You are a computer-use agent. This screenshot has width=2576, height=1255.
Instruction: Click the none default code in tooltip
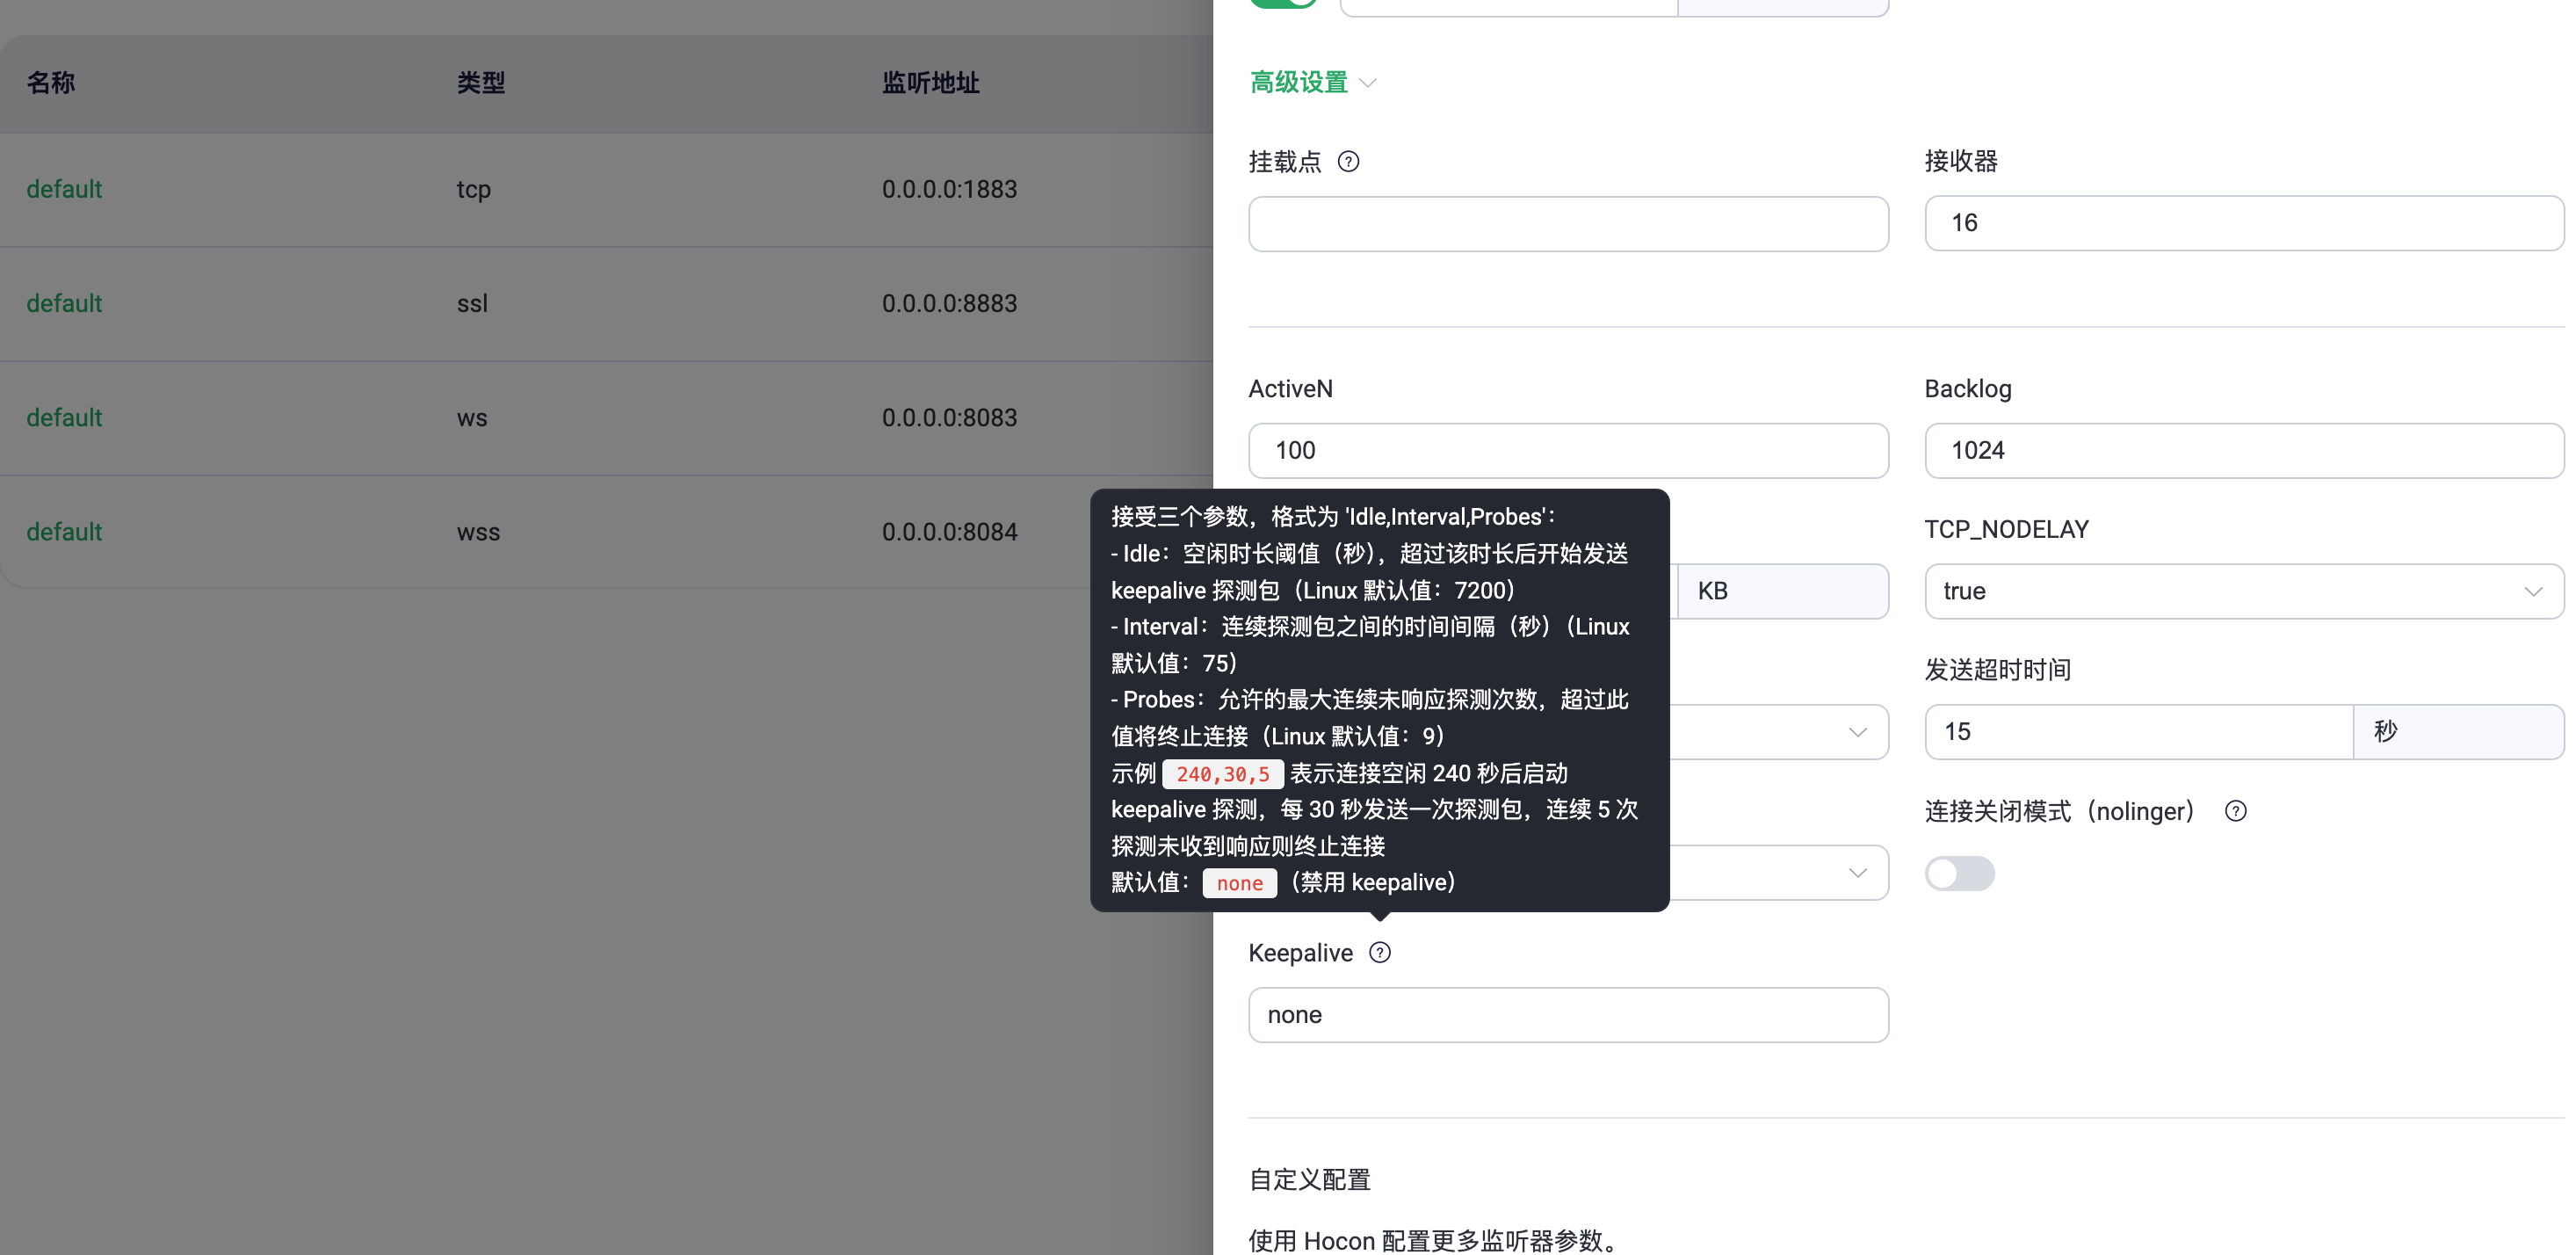point(1239,883)
